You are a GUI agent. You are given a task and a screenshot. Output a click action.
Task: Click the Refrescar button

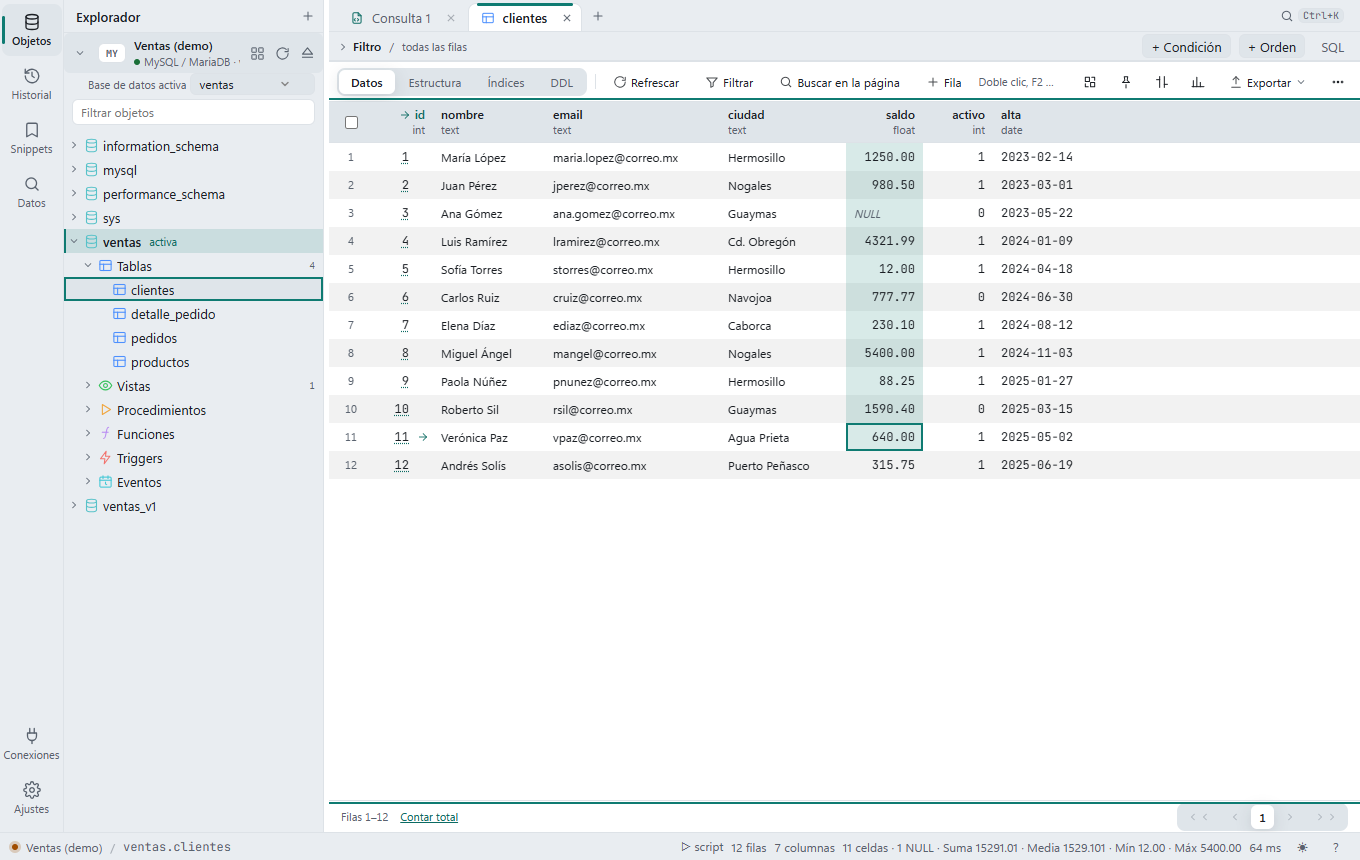(646, 82)
